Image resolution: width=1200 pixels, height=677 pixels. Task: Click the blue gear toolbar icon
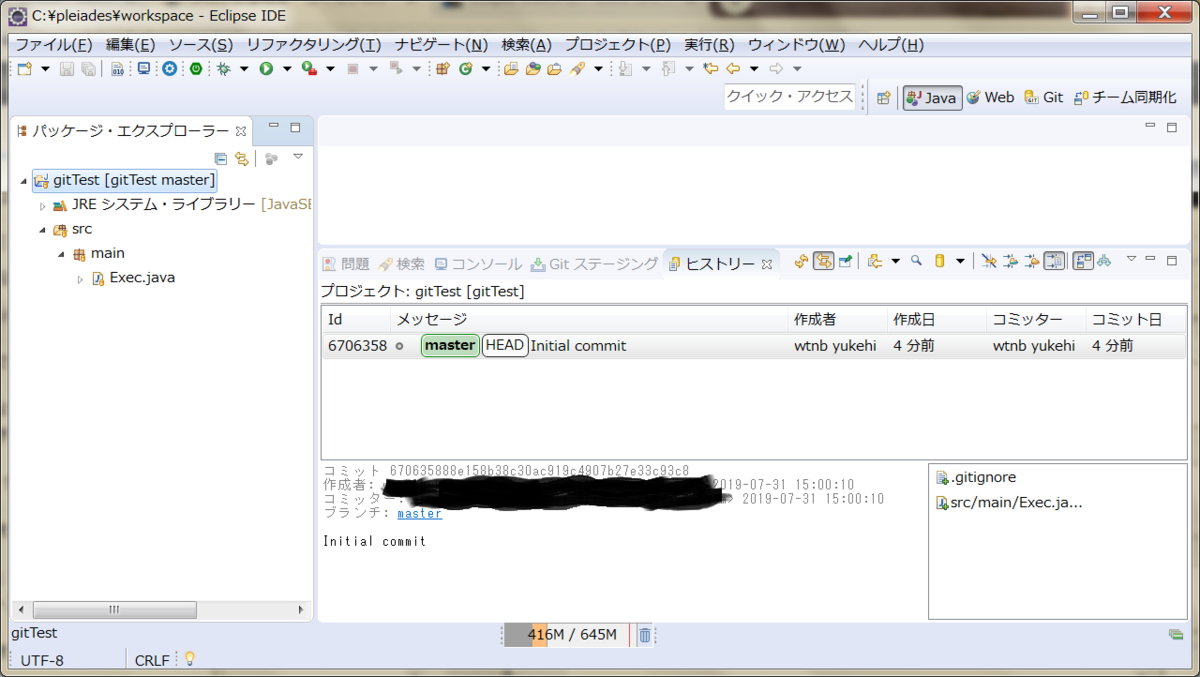[170, 69]
